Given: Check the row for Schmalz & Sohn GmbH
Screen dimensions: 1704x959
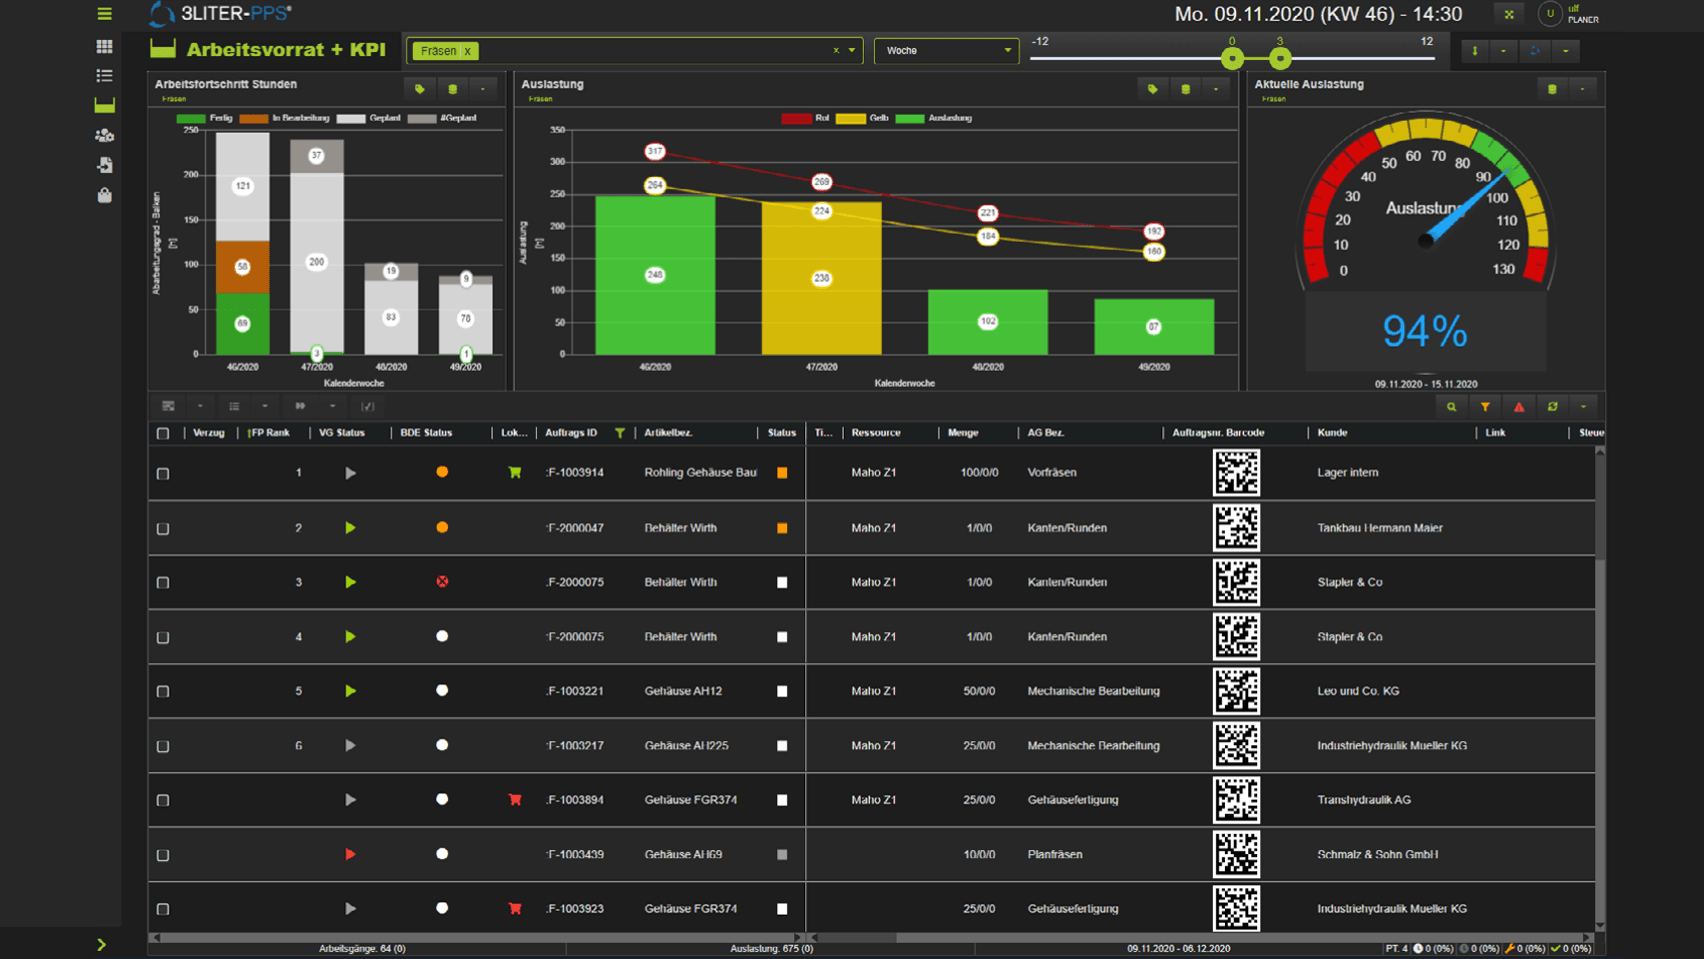Looking at the screenshot, I should tap(163, 855).
